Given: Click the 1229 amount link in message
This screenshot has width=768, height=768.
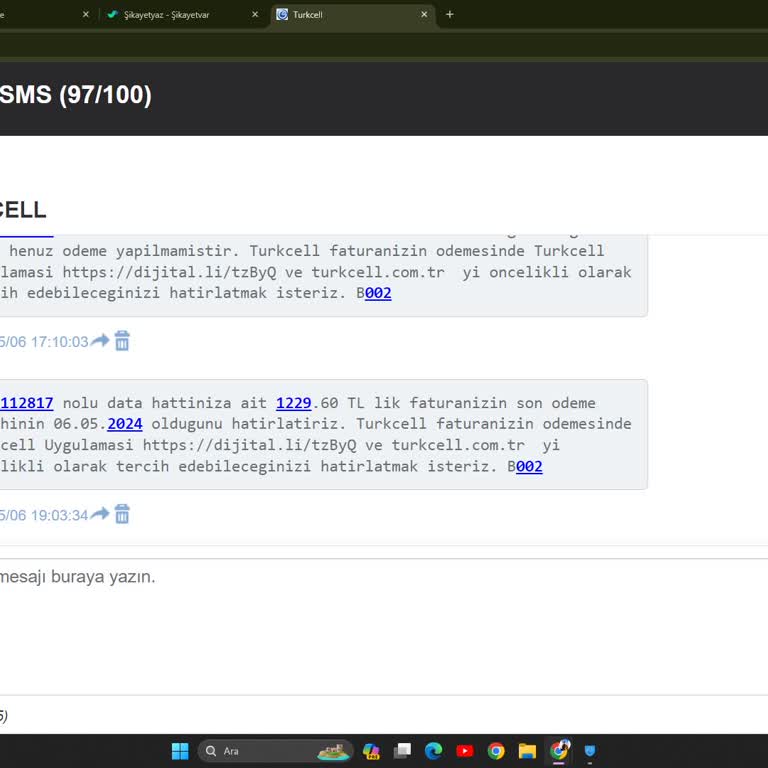Looking at the screenshot, I should tap(294, 403).
